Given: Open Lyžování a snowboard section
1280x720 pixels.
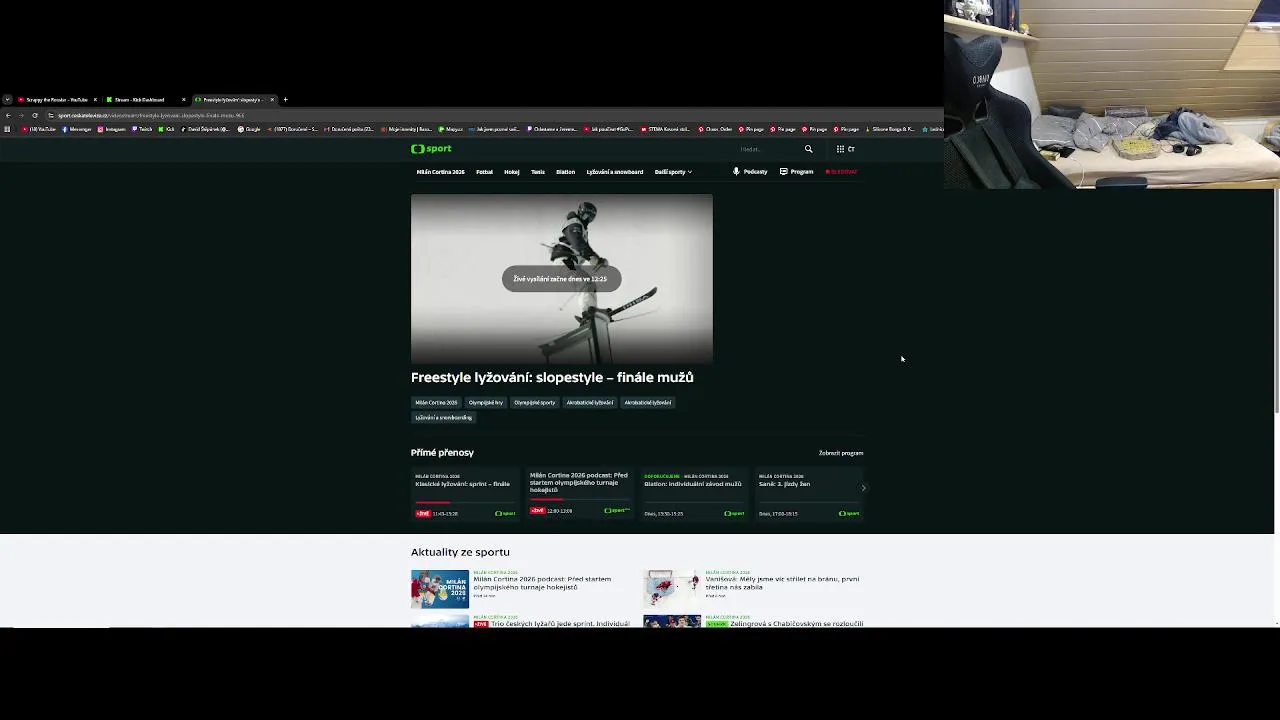Looking at the screenshot, I should pos(615,172).
